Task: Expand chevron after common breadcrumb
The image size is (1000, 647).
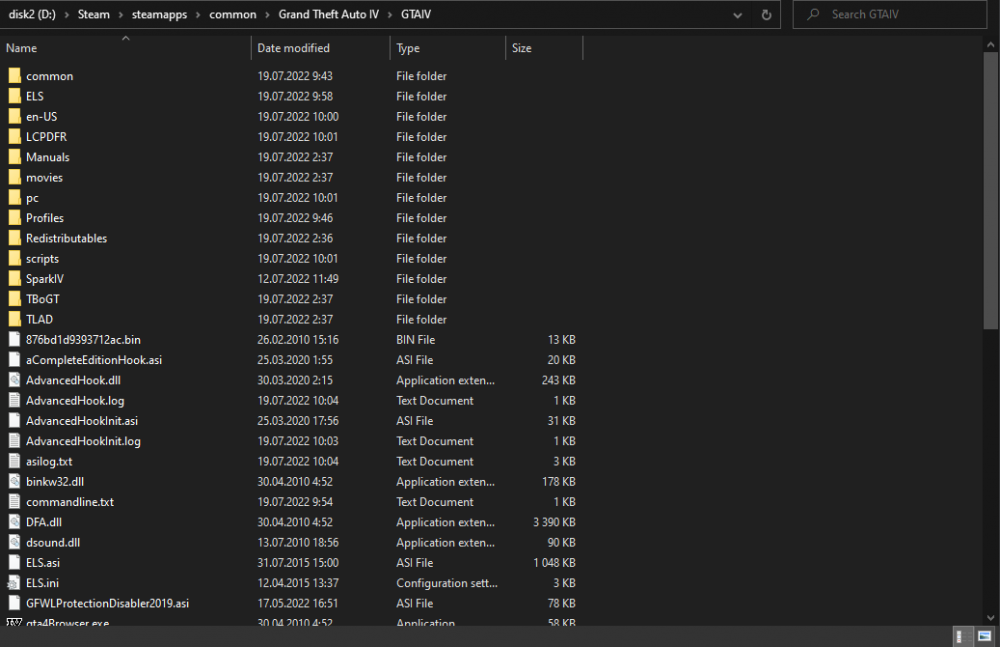Action: point(267,15)
